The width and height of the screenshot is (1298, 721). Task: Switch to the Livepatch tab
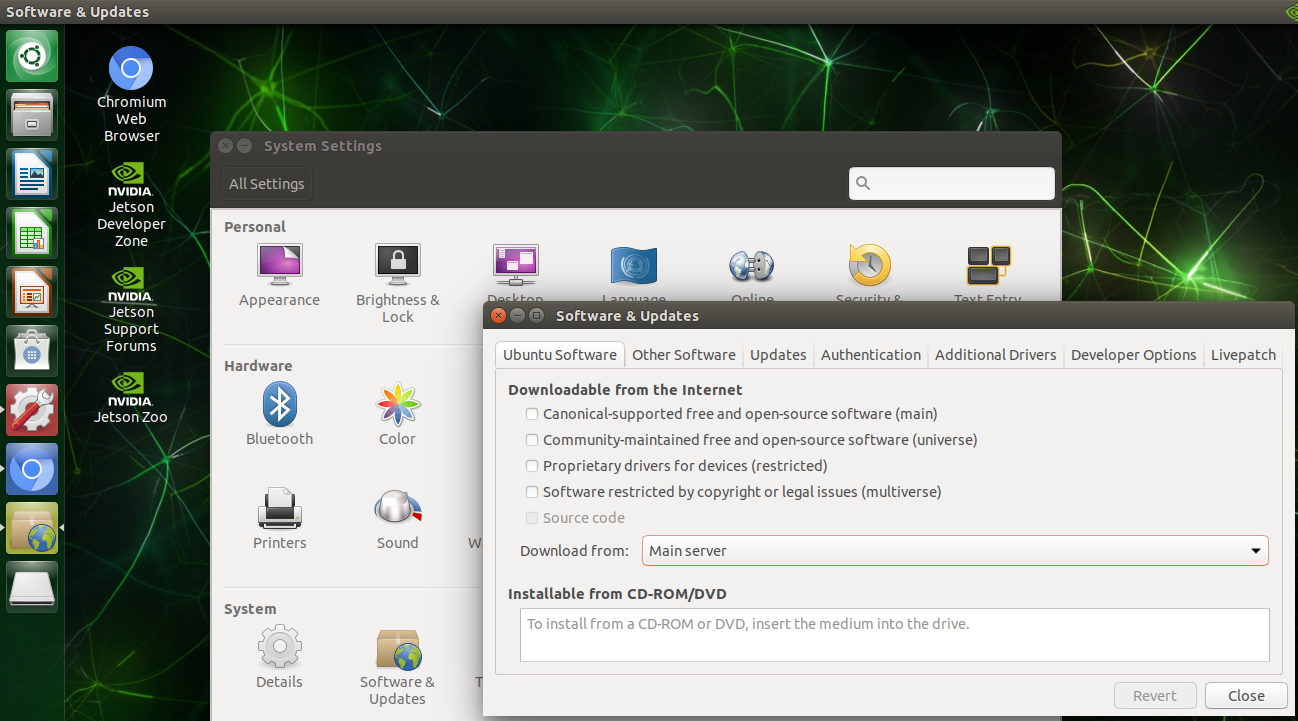tap(1243, 355)
